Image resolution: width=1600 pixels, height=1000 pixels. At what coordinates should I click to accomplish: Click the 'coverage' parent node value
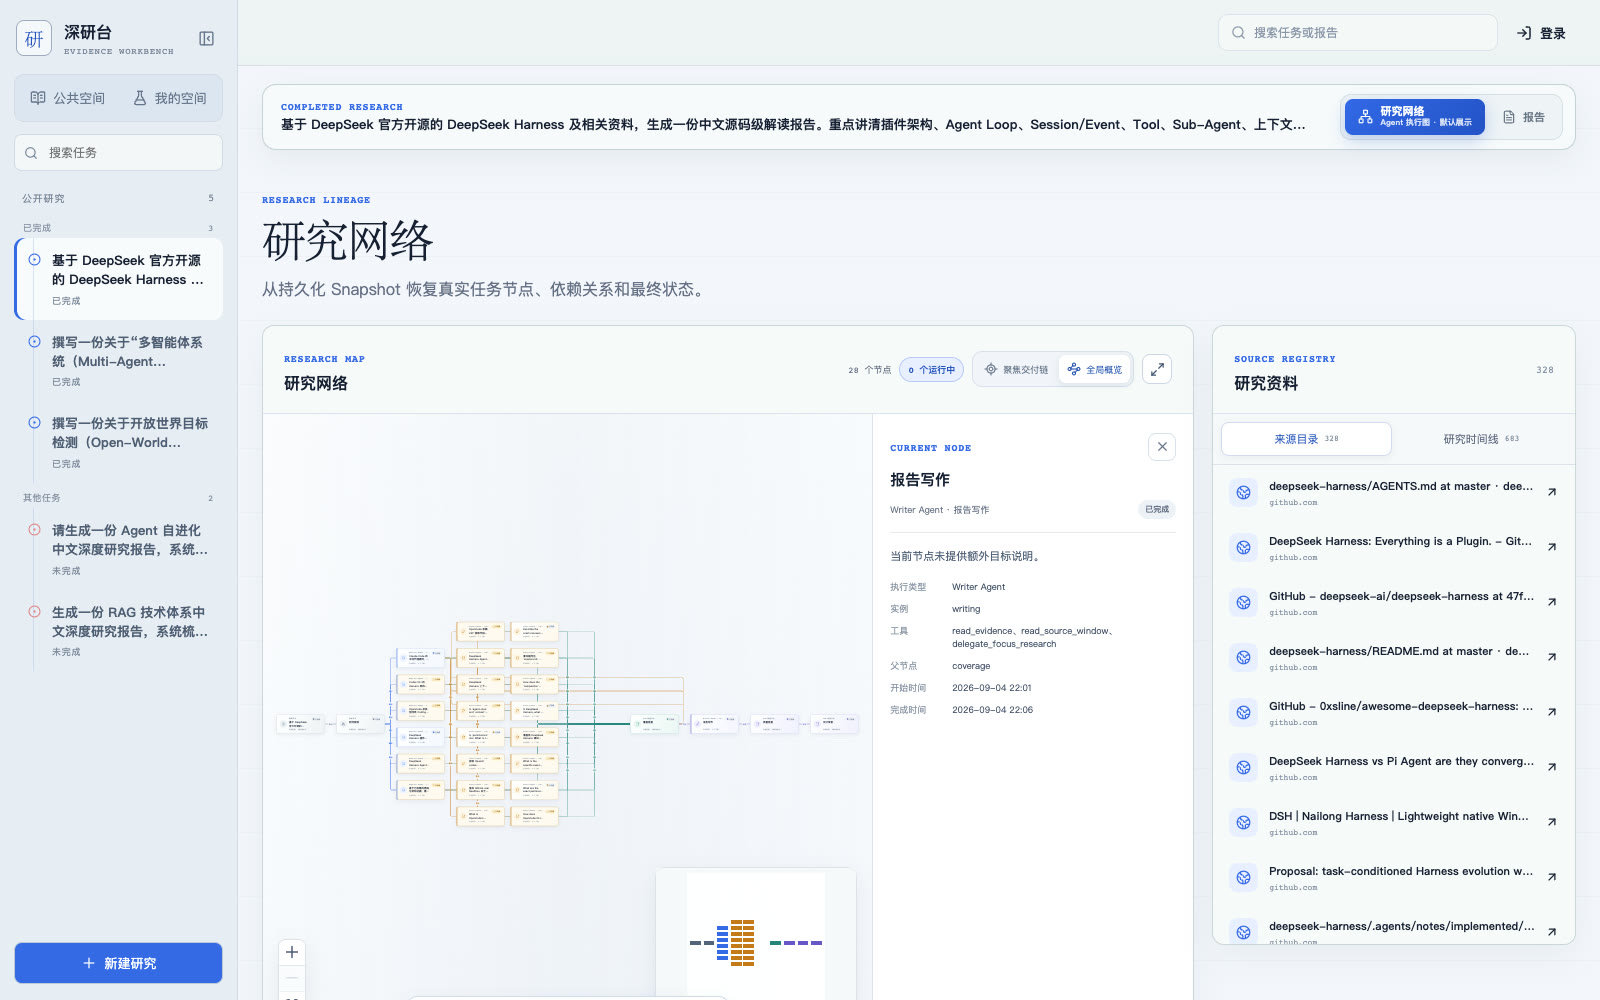point(971,666)
